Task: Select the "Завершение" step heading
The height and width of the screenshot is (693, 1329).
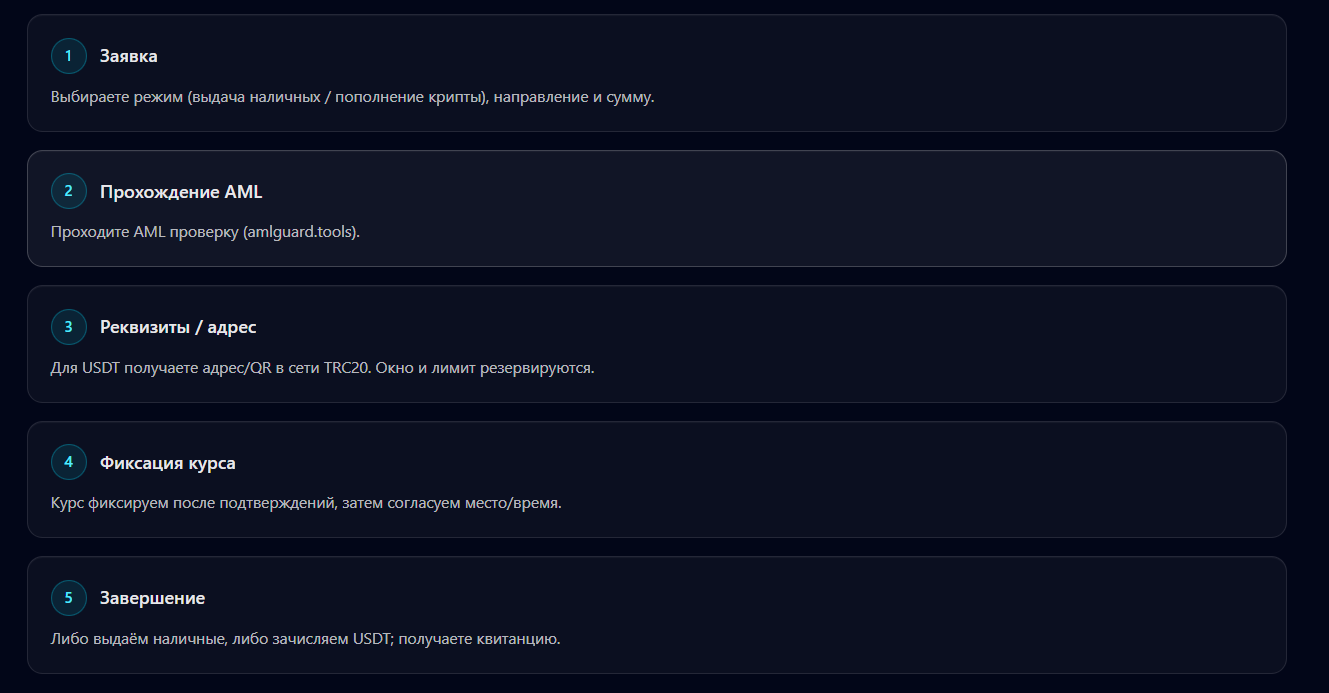Action: (152, 598)
